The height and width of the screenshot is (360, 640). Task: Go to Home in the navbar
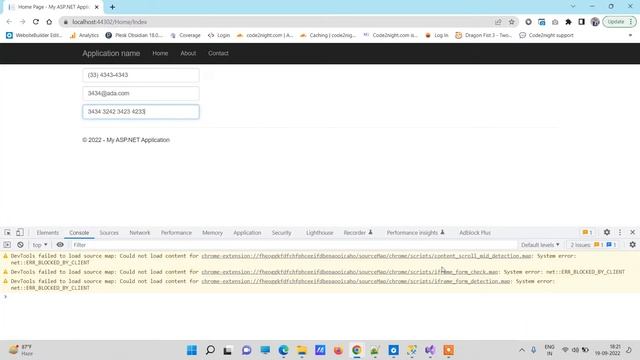click(160, 53)
